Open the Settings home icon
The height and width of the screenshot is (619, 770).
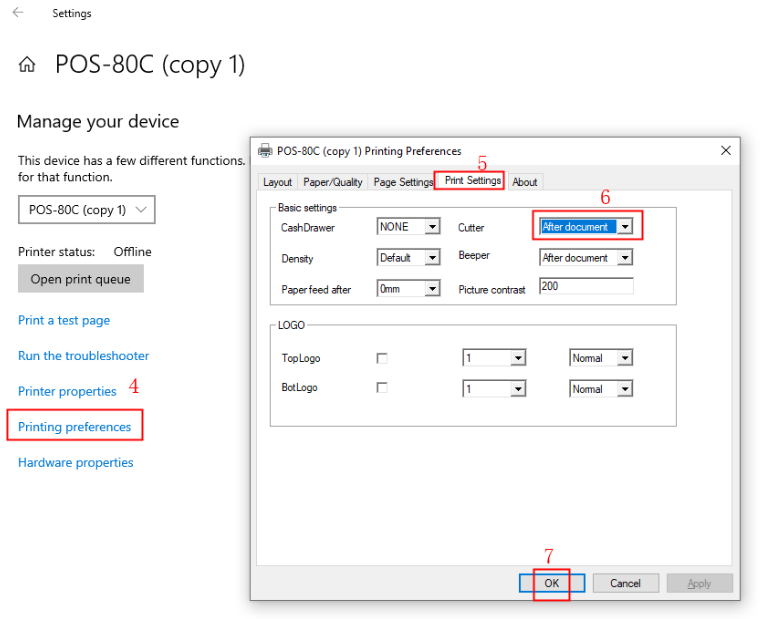[27, 64]
